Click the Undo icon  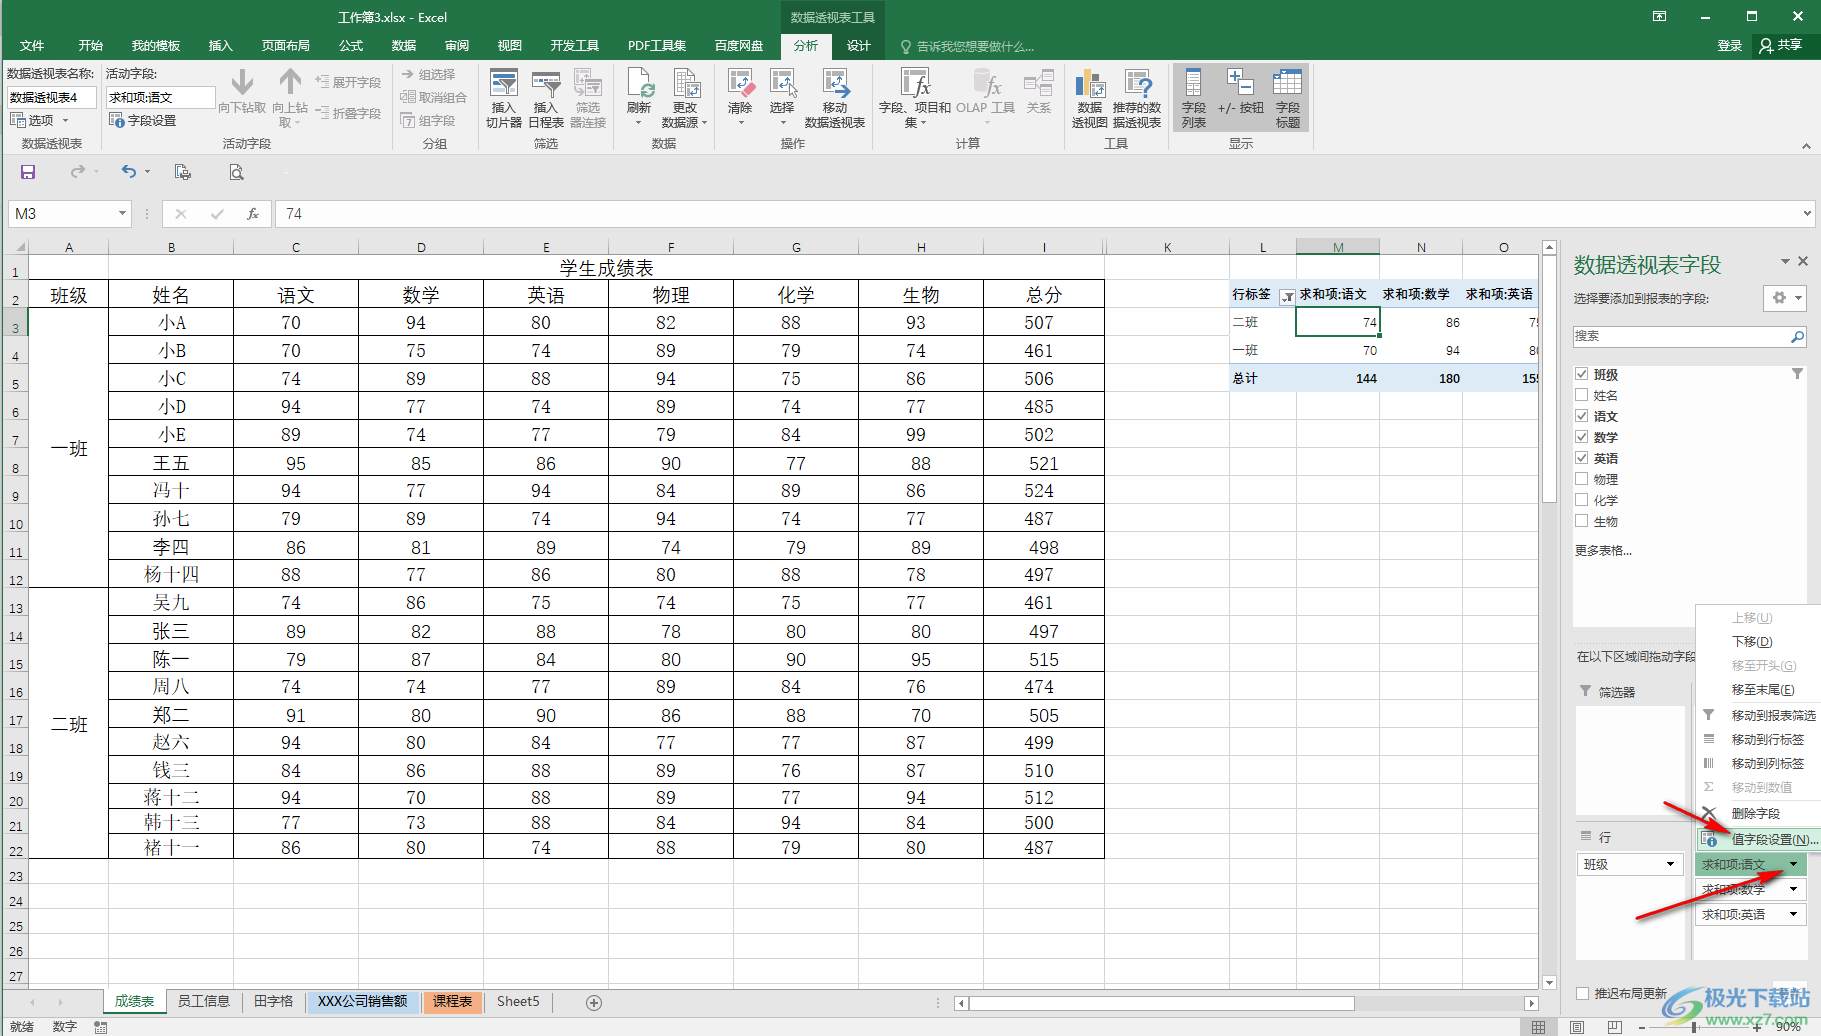(128, 172)
